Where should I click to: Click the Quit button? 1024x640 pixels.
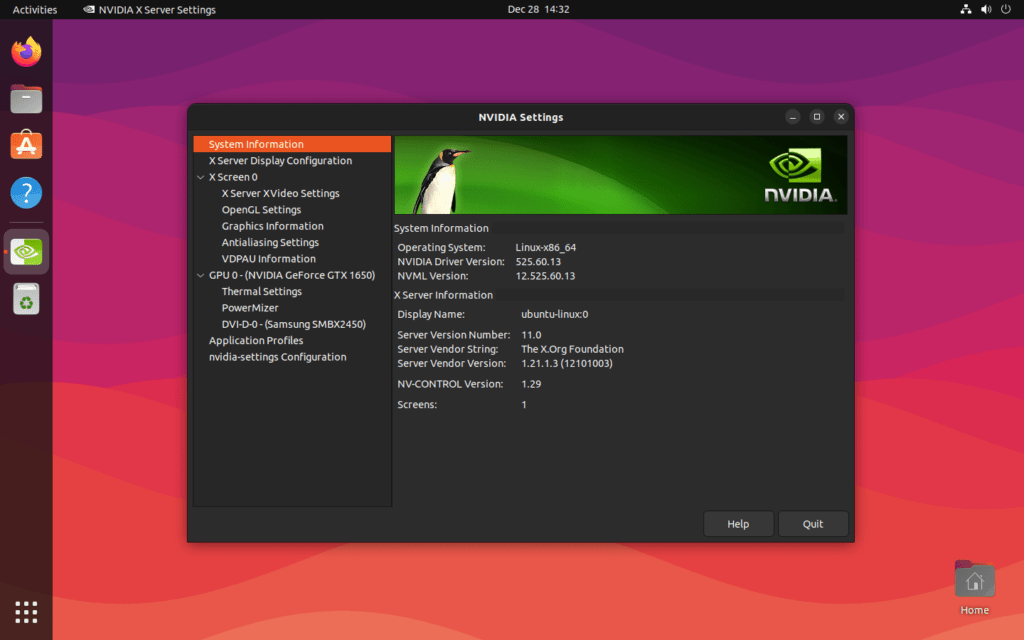point(812,524)
